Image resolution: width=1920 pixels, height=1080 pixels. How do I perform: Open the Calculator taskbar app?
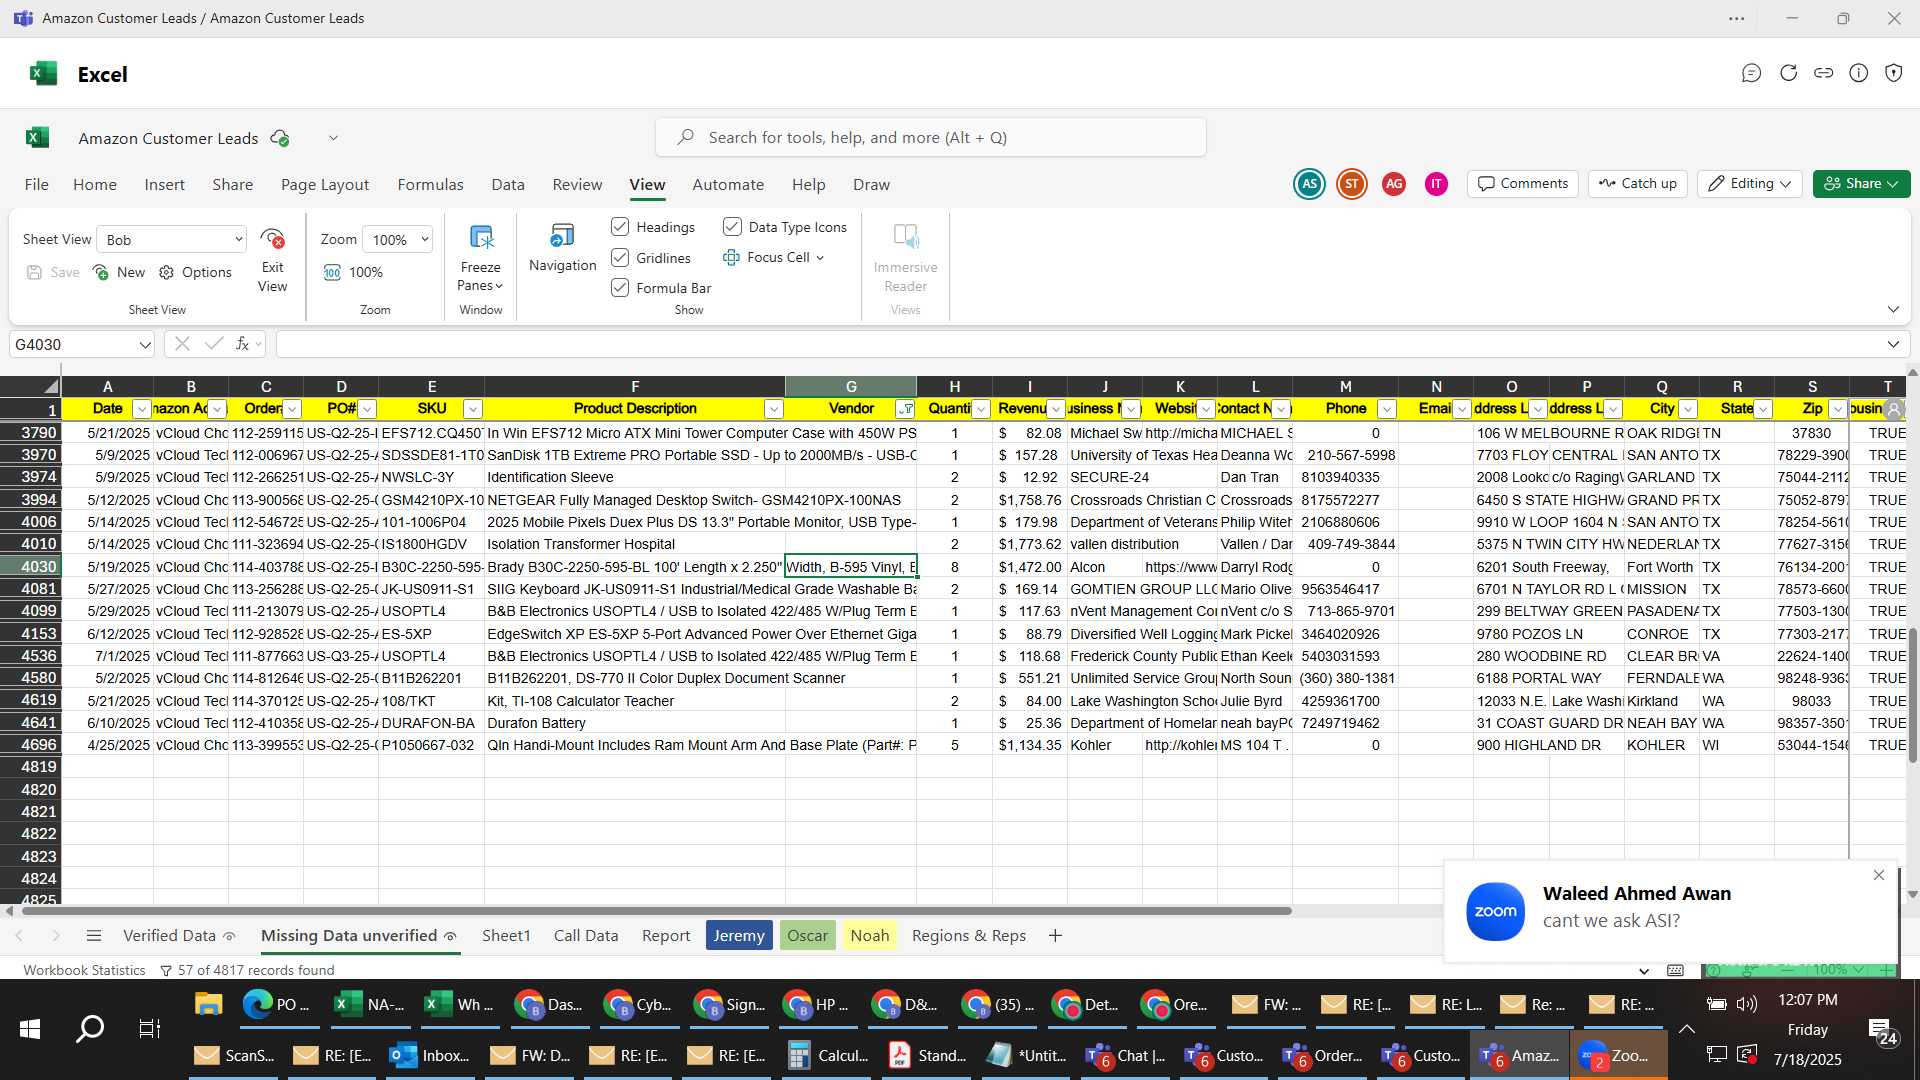click(827, 1055)
